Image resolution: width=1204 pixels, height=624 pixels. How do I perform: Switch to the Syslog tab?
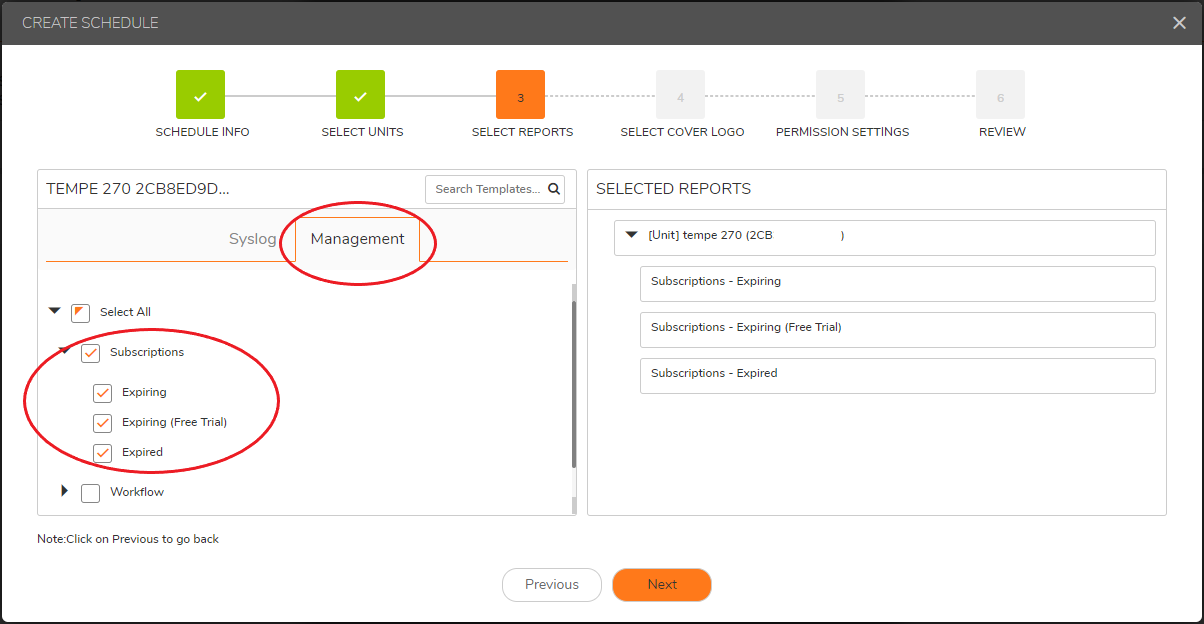[252, 239]
